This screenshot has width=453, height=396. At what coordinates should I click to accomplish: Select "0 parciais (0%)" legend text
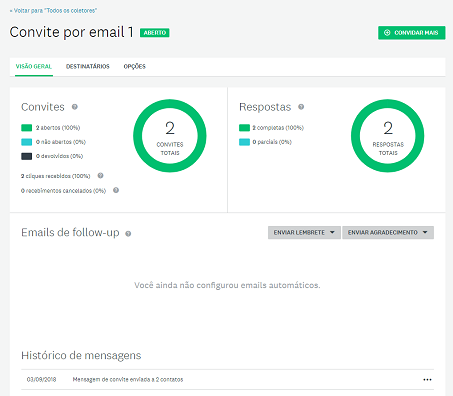tap(272, 142)
